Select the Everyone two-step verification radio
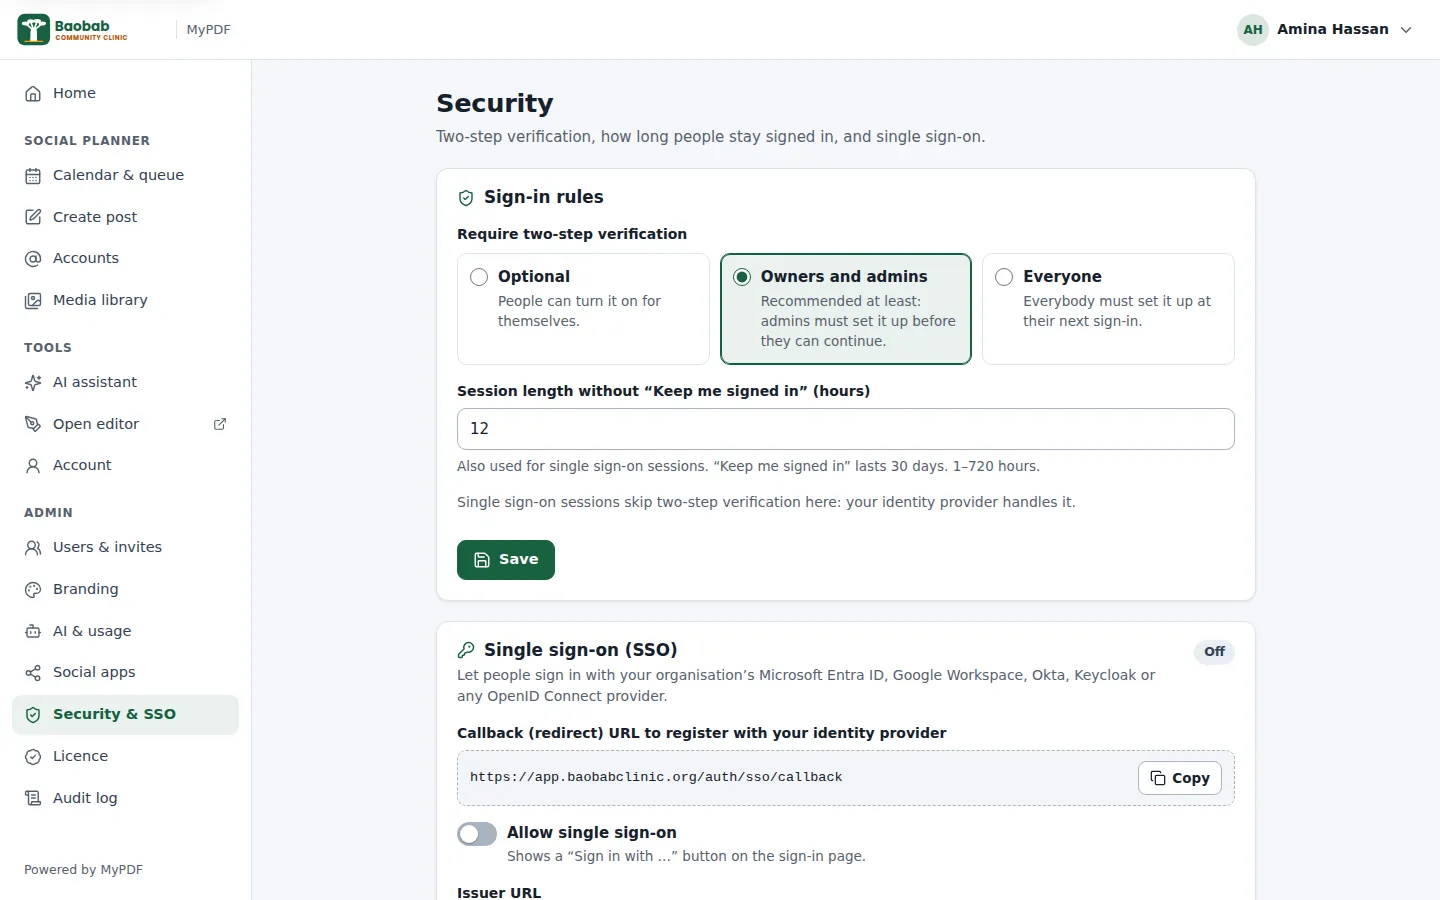 pos(1004,277)
